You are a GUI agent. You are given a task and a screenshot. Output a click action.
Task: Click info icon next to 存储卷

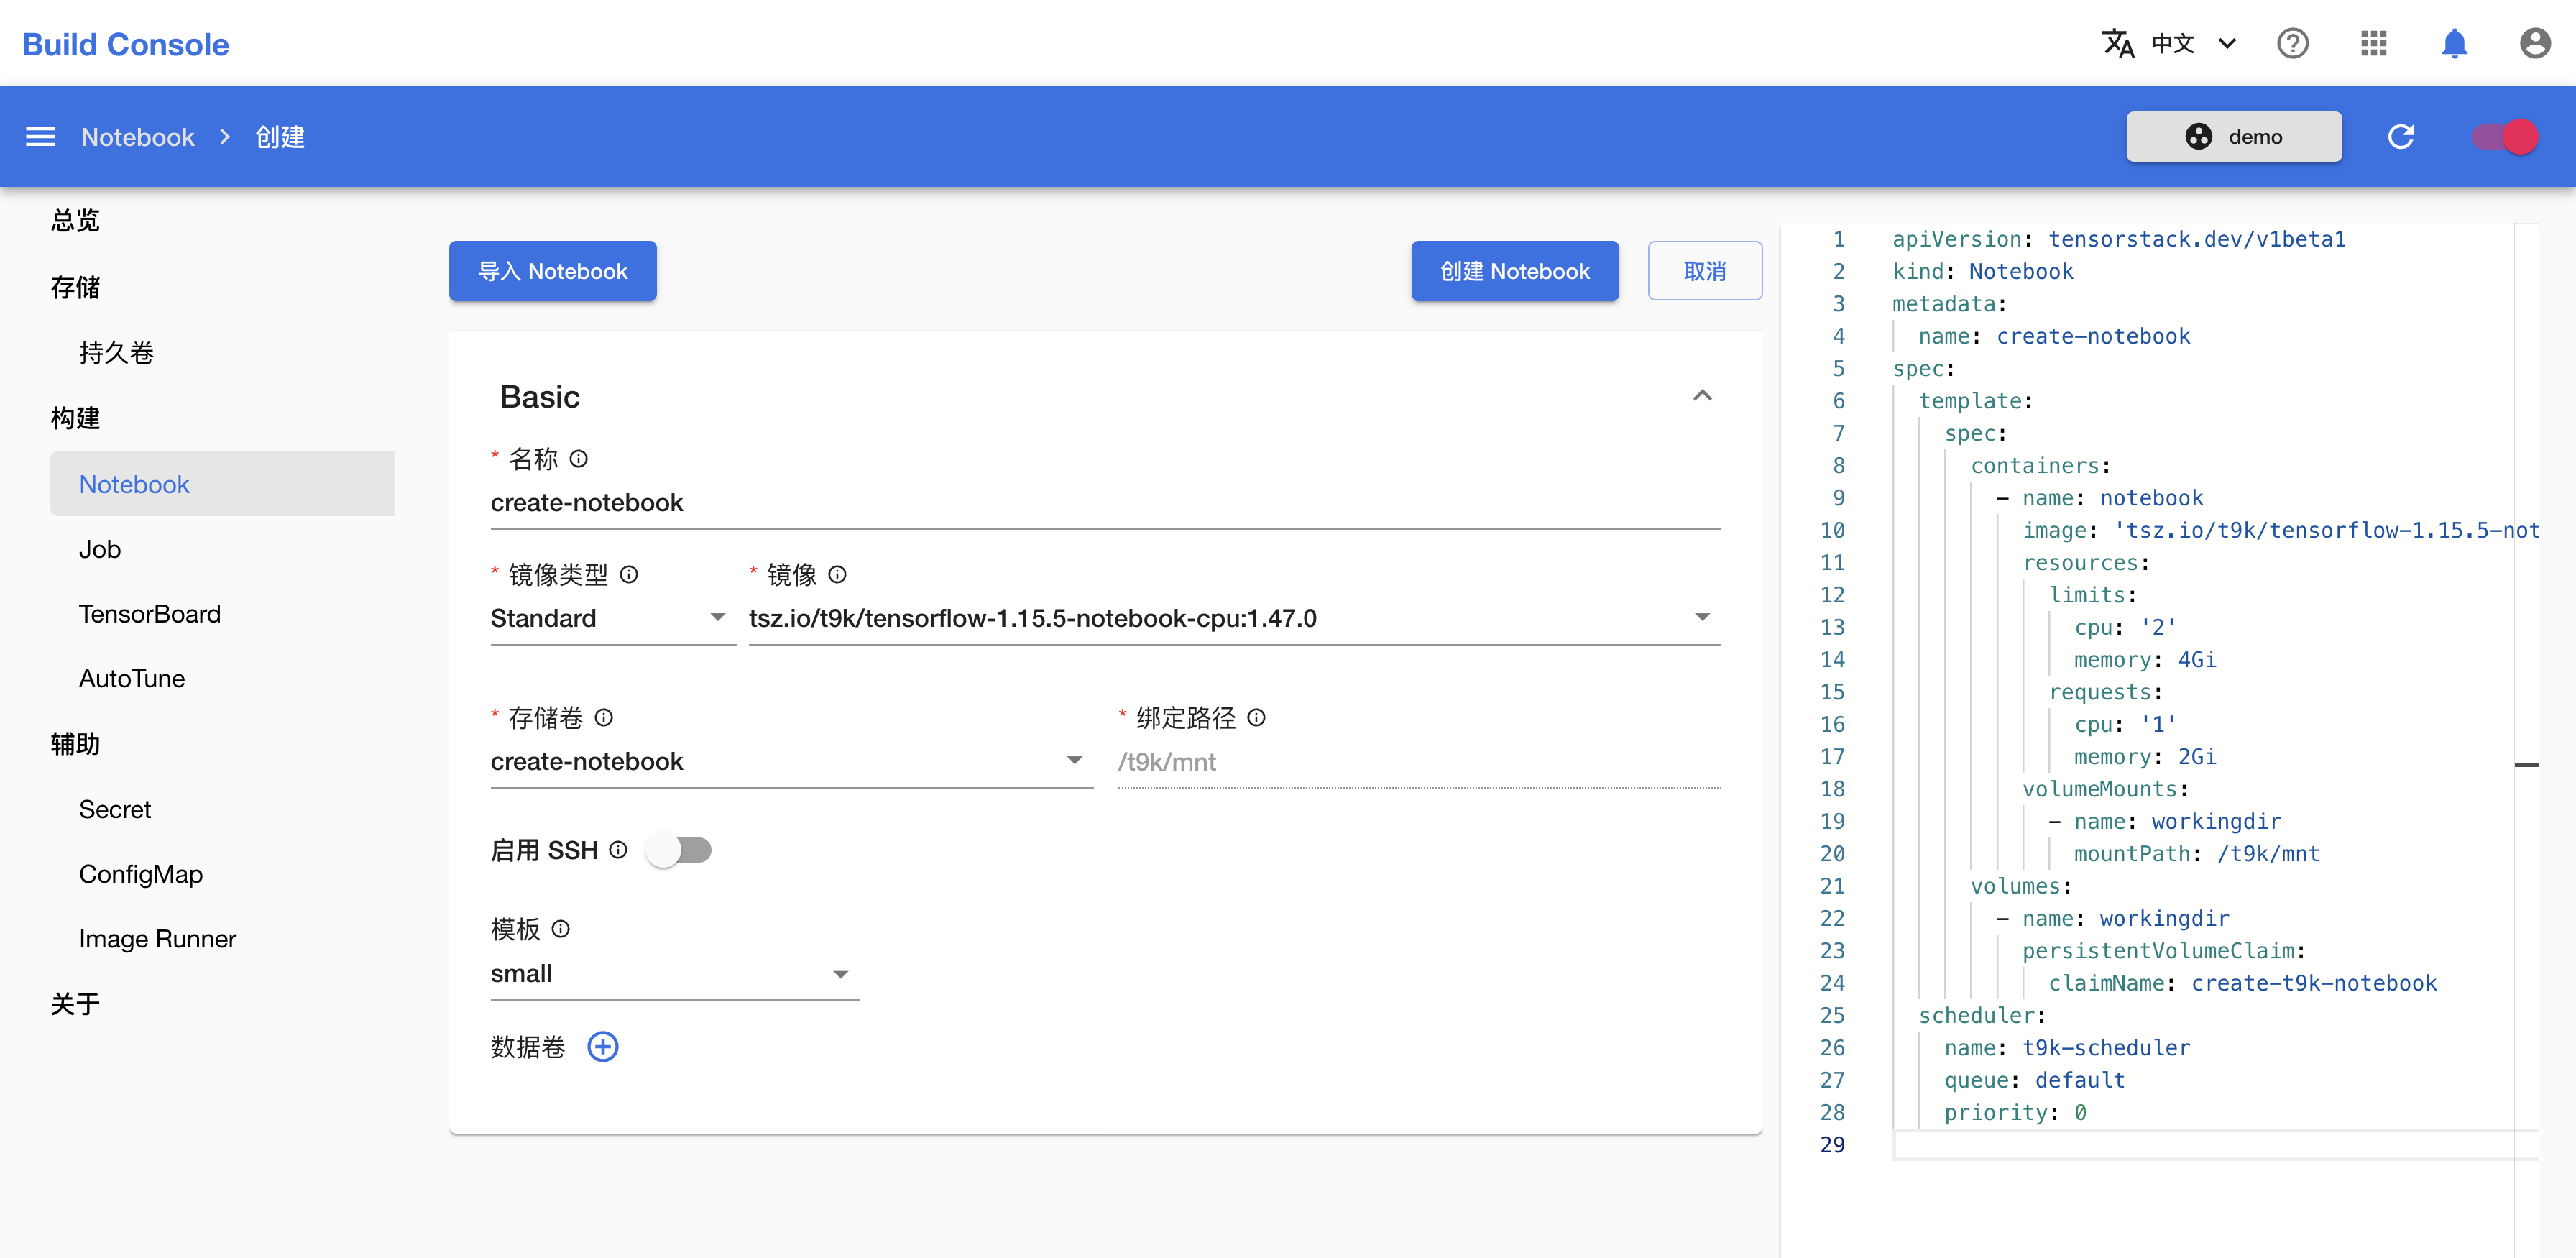(x=603, y=718)
